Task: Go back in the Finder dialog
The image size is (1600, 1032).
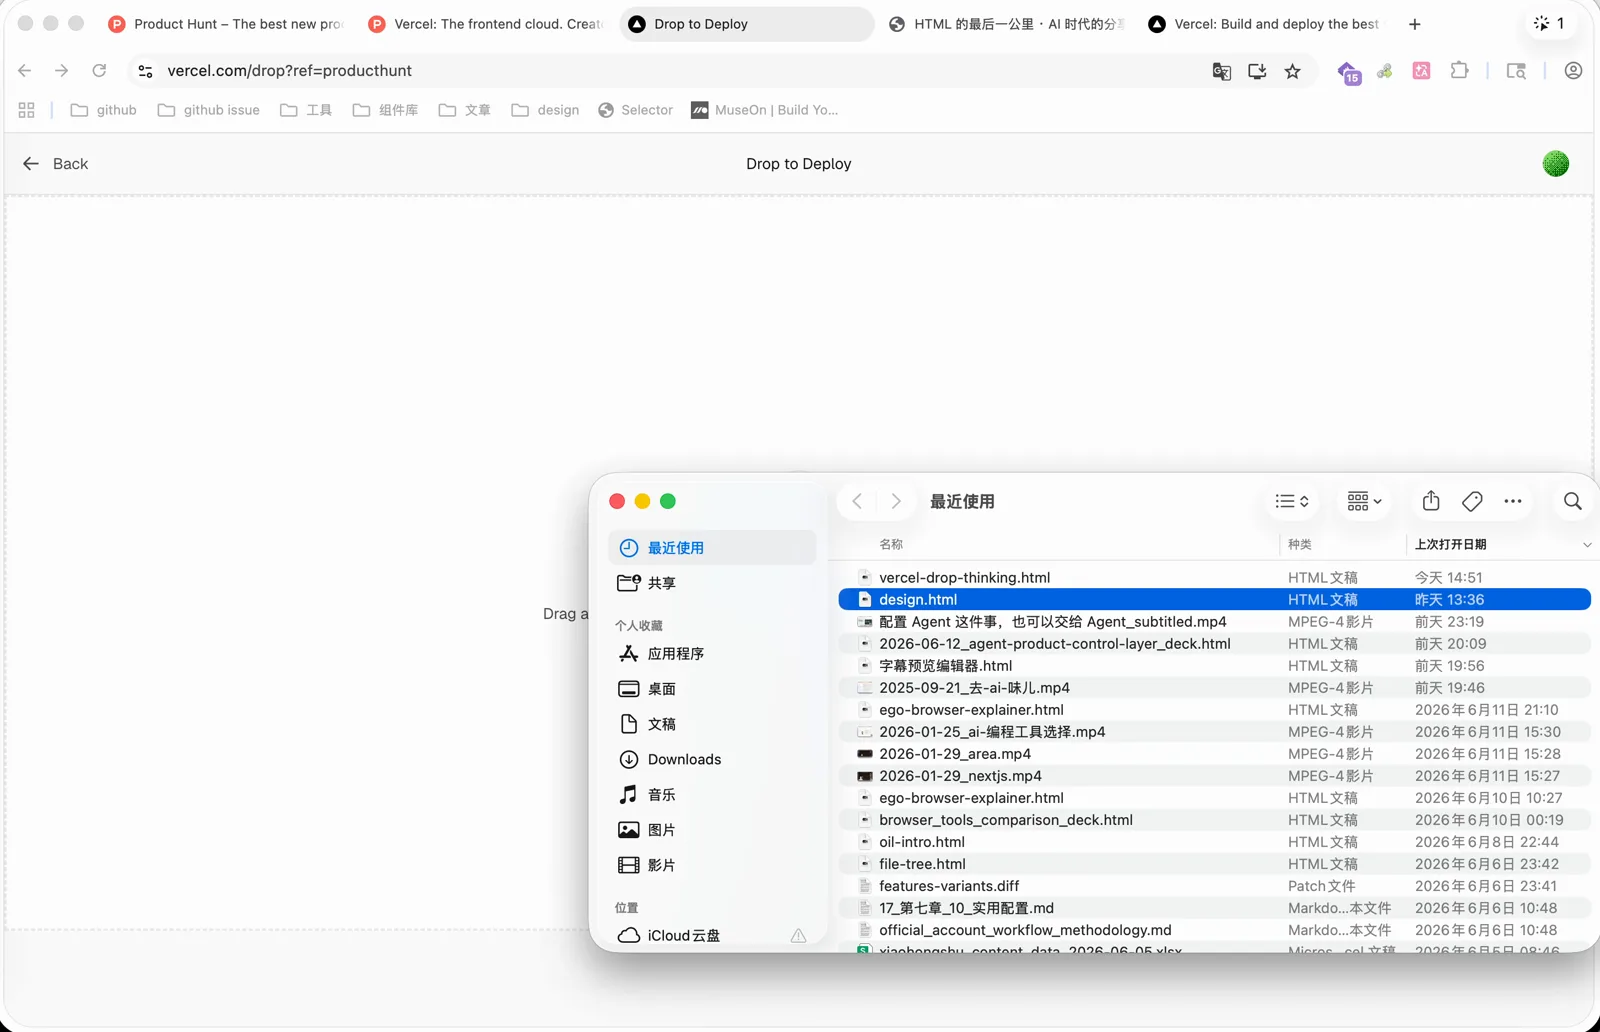Action: coord(857,501)
